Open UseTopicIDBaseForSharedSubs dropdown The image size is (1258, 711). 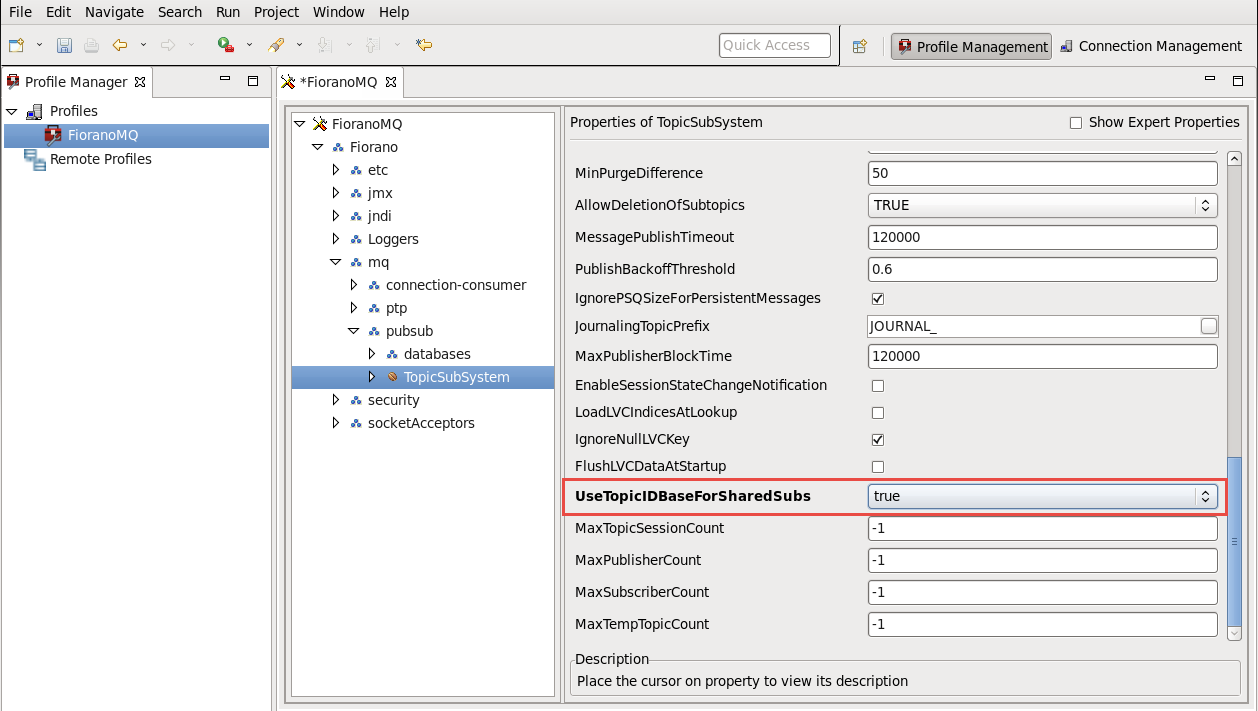point(1042,496)
